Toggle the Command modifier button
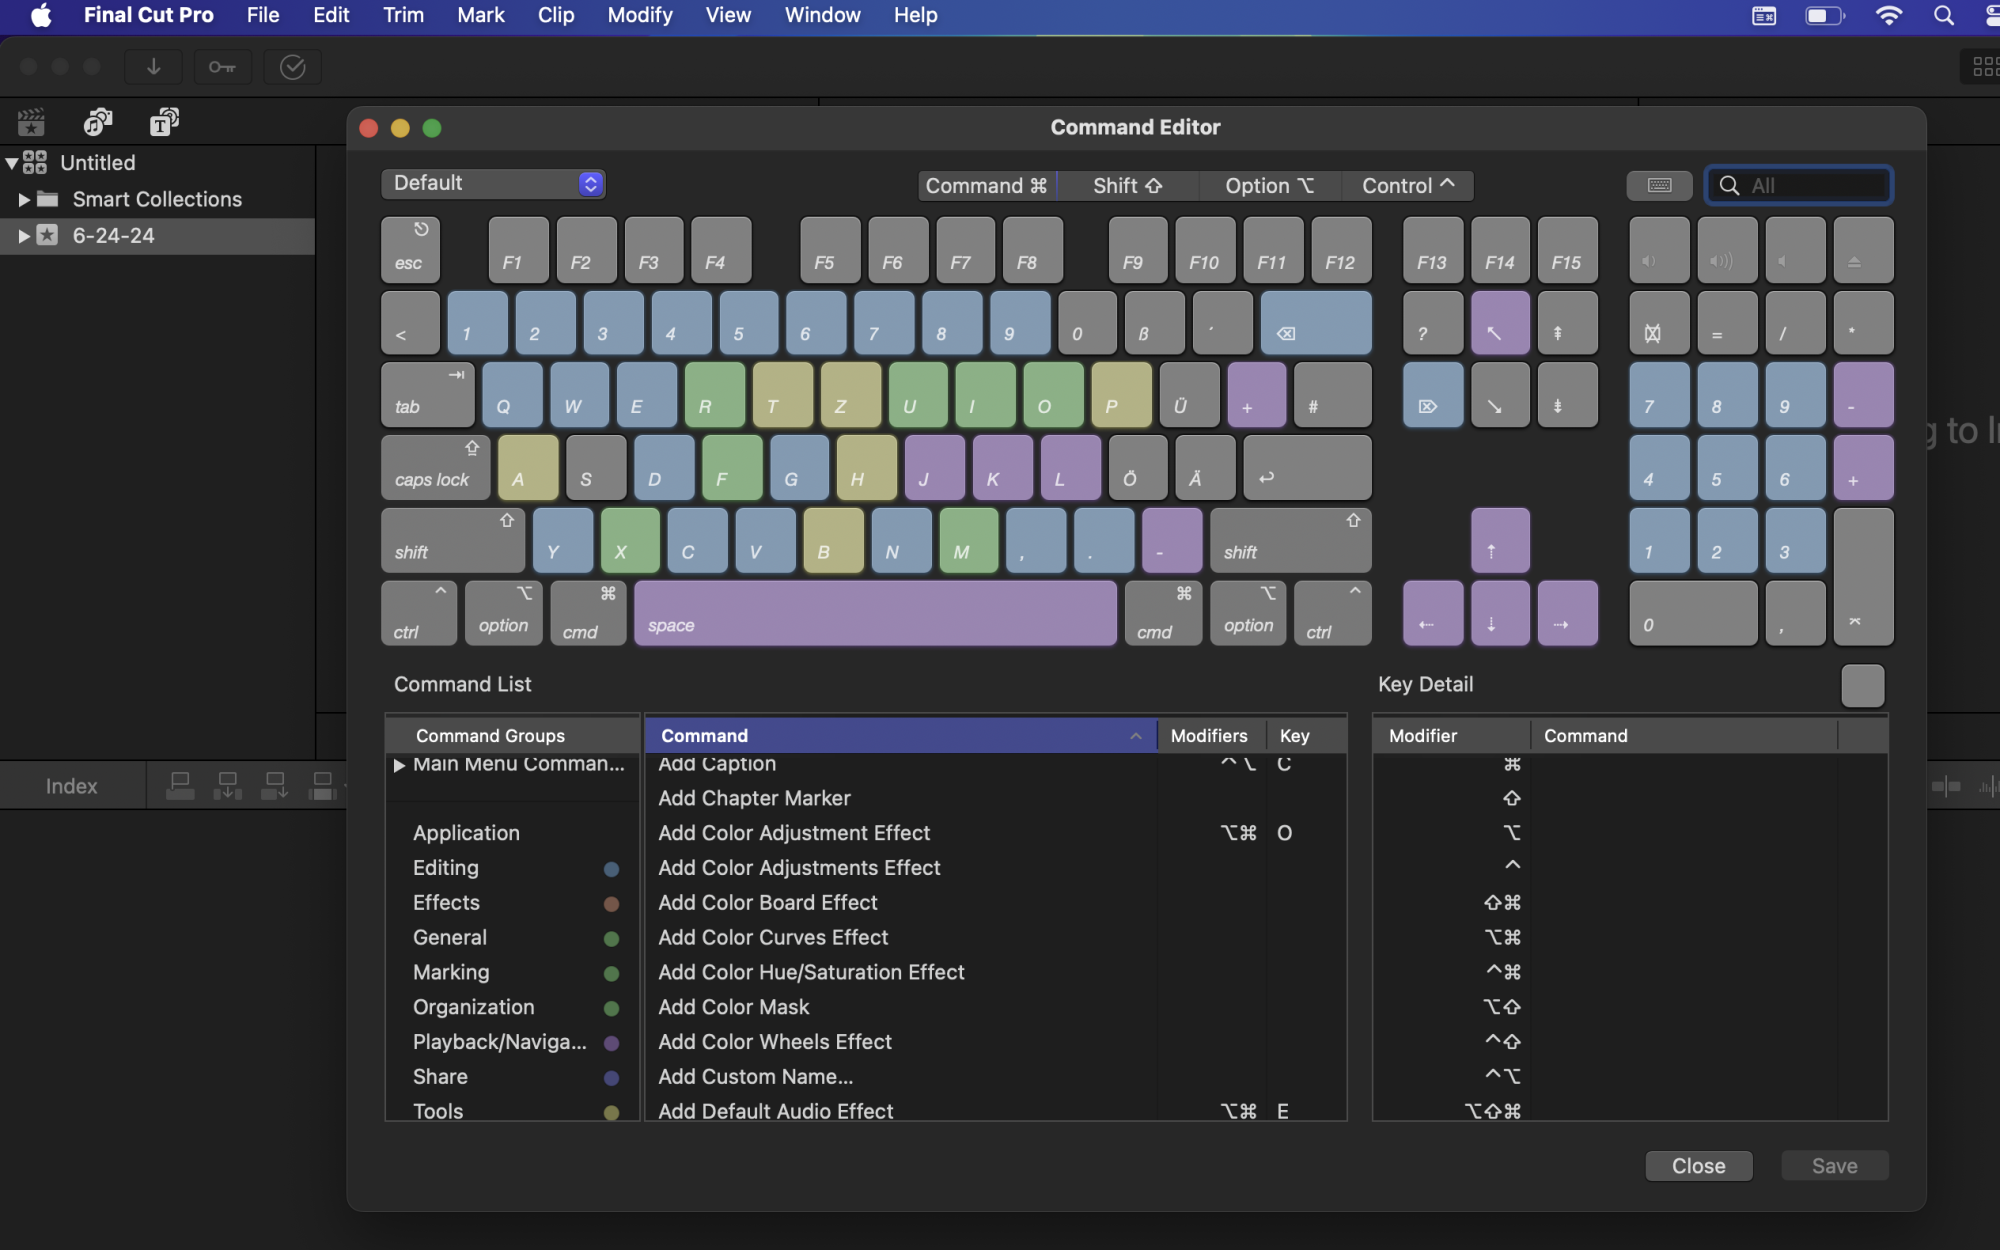 [x=986, y=185]
